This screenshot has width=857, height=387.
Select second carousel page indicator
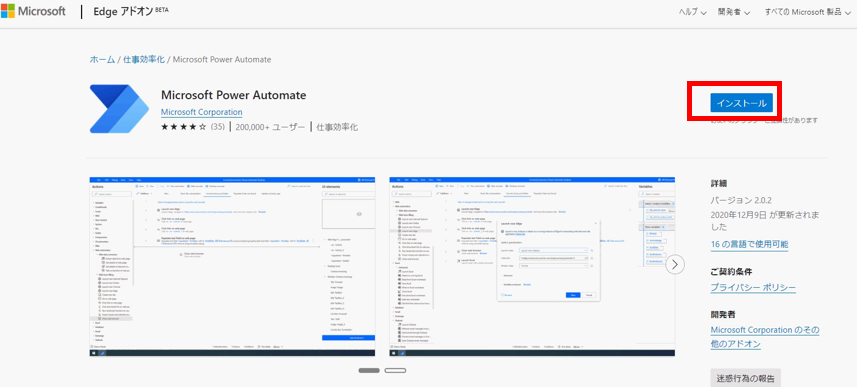click(395, 370)
